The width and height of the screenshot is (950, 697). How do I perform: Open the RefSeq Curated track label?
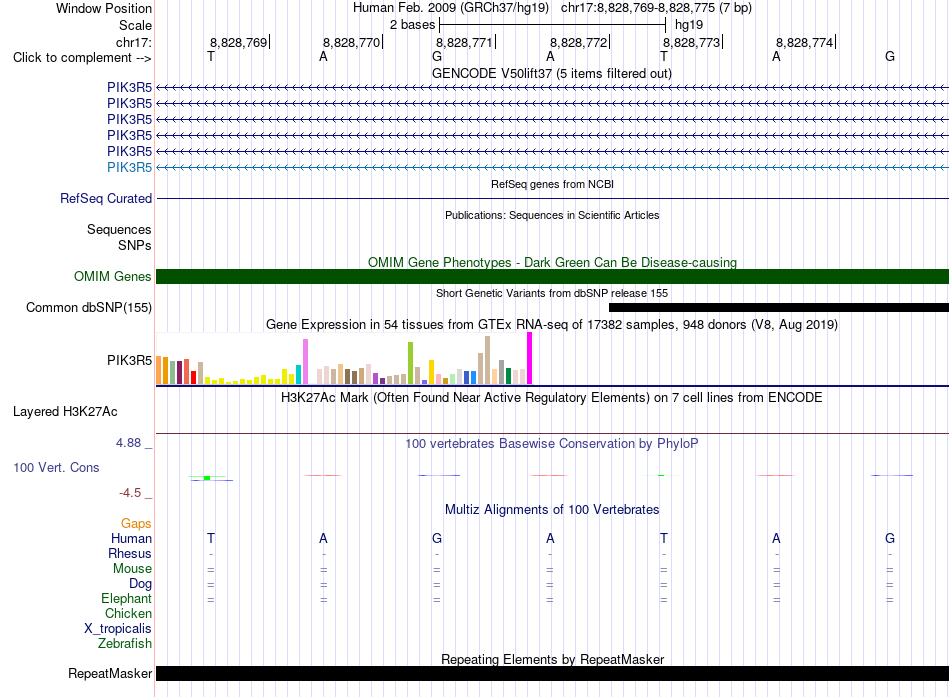click(x=105, y=198)
